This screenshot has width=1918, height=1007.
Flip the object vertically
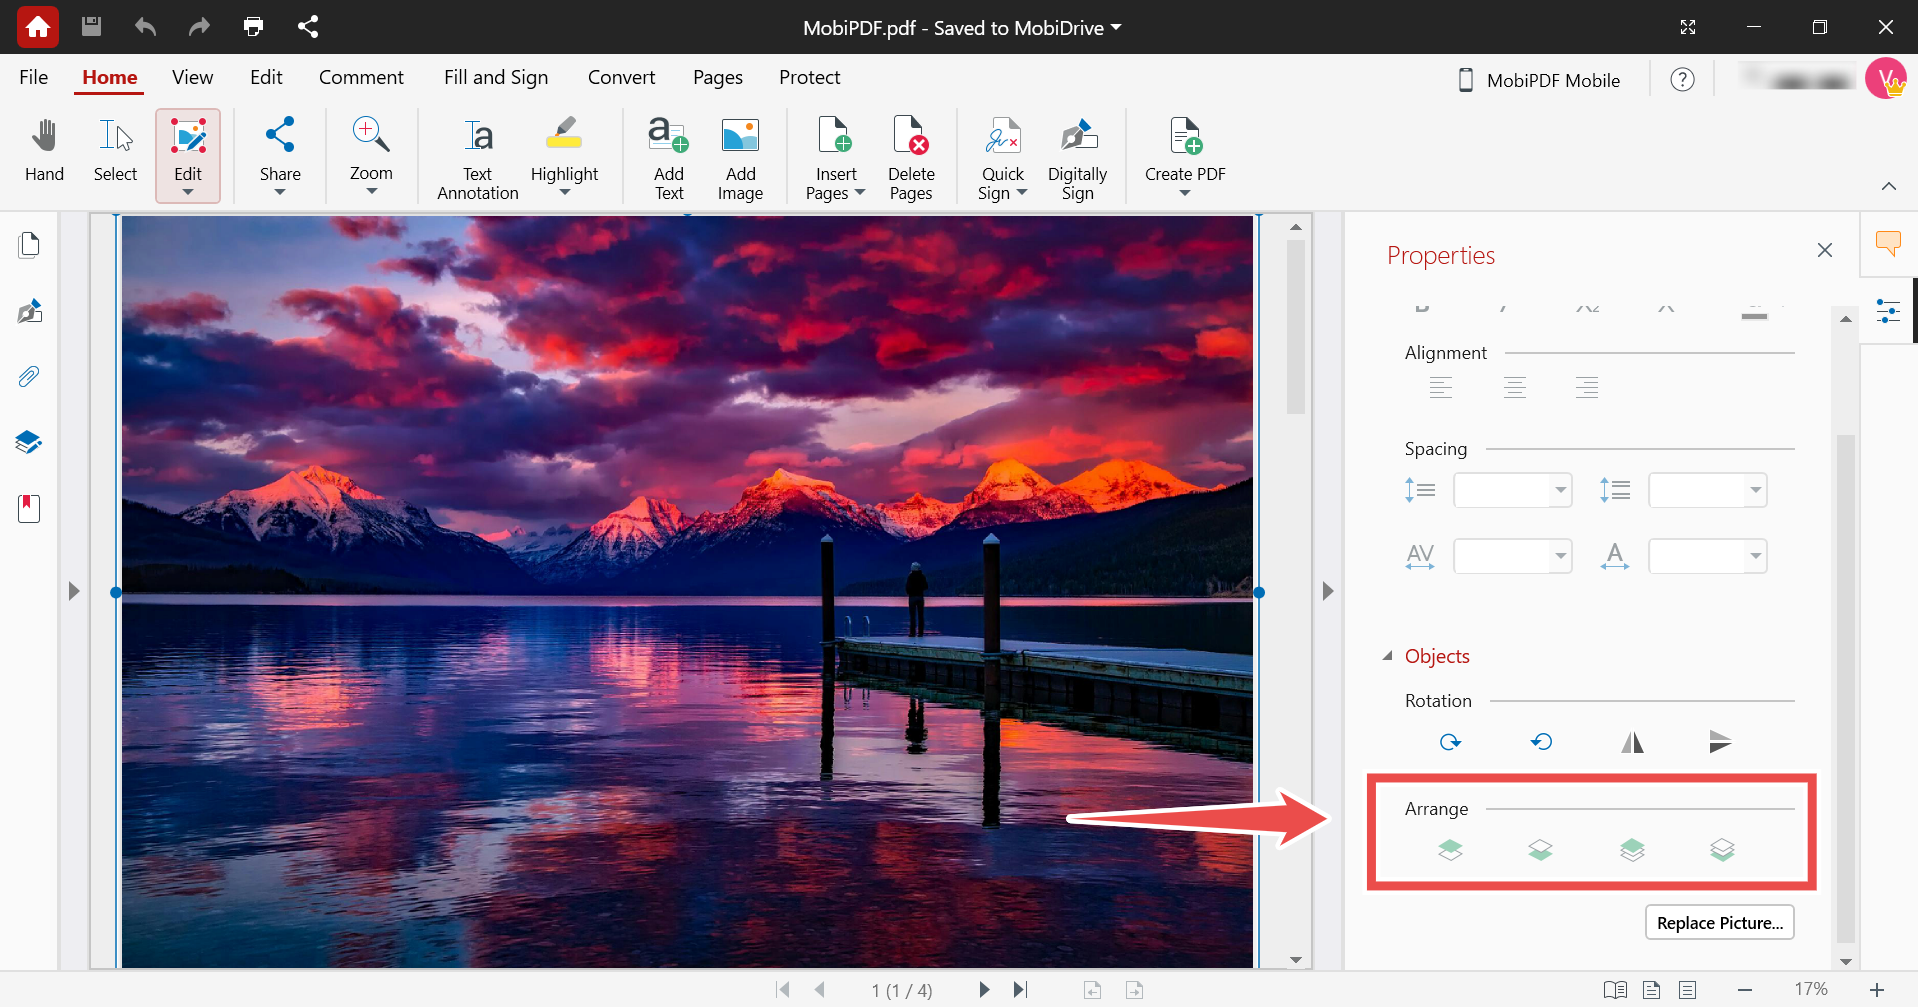(1721, 742)
